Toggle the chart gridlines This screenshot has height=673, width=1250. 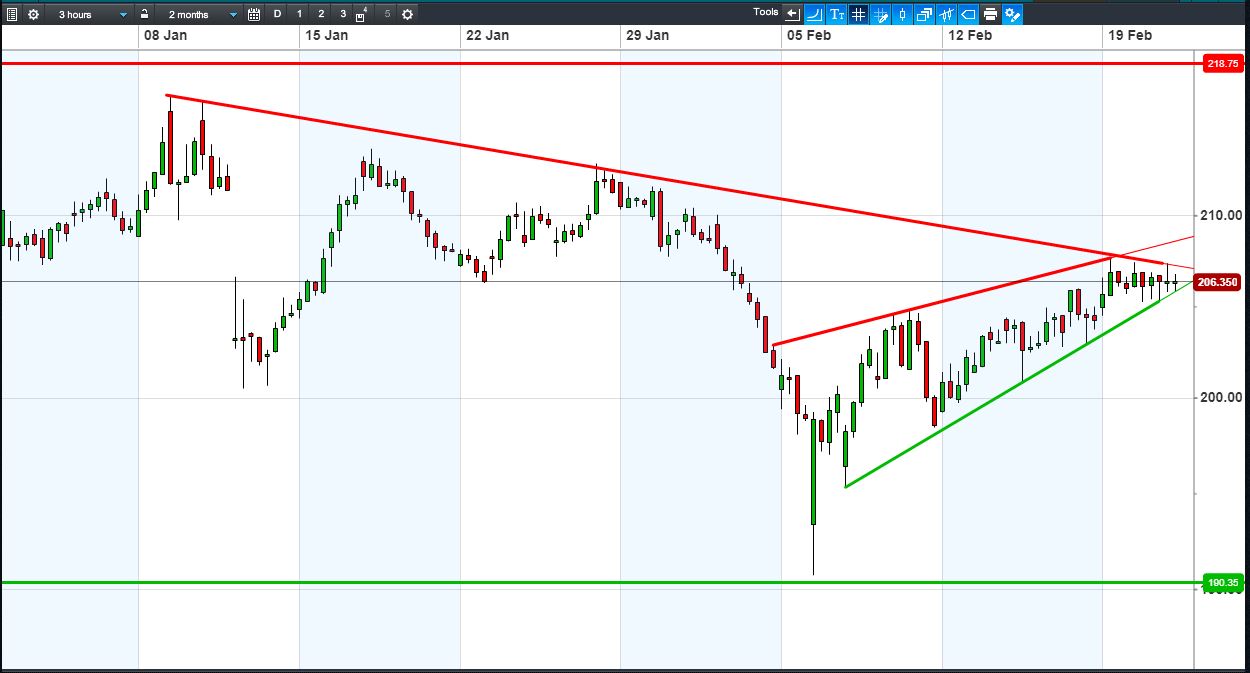coord(859,14)
